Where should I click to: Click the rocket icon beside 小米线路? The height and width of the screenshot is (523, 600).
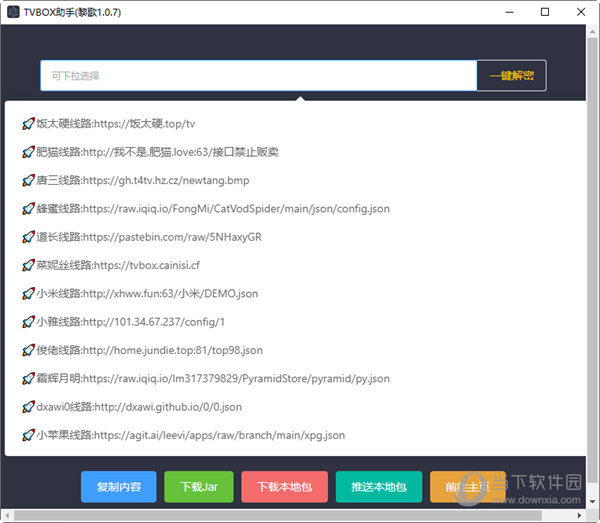[x=28, y=294]
